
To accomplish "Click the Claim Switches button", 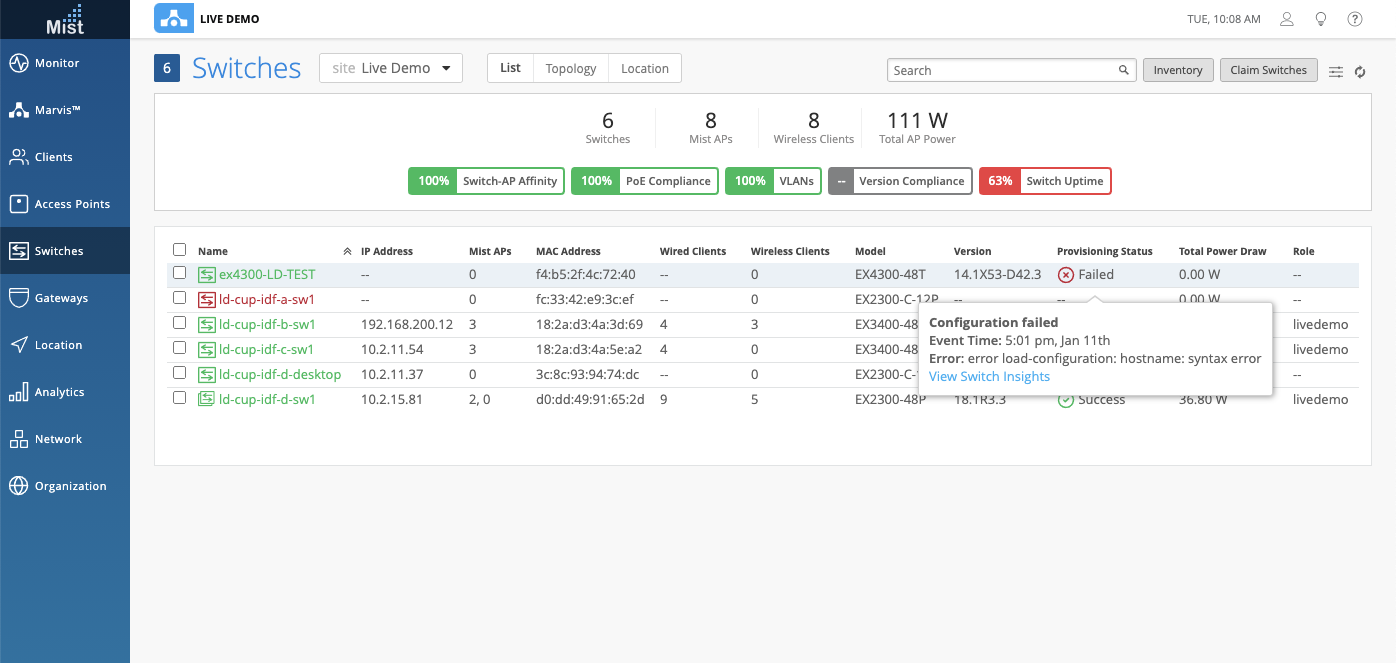I will [x=1268, y=70].
